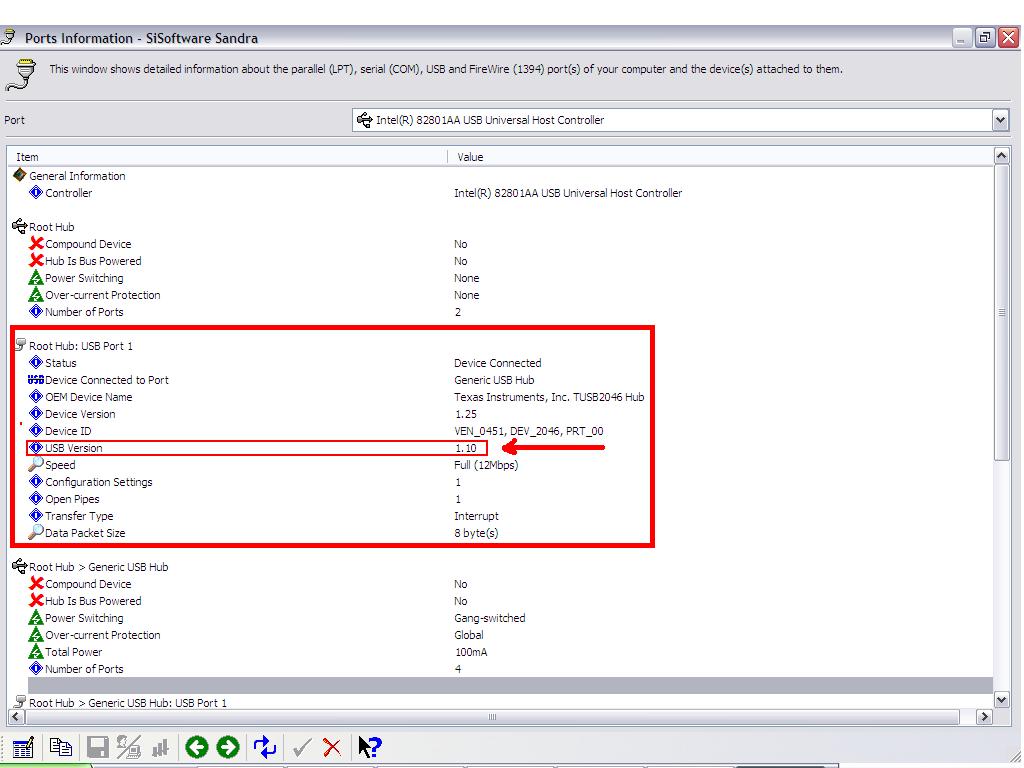Image resolution: width=1024 pixels, height=768 pixels.
Task: Go back with the green left arrow
Action: pos(196,746)
